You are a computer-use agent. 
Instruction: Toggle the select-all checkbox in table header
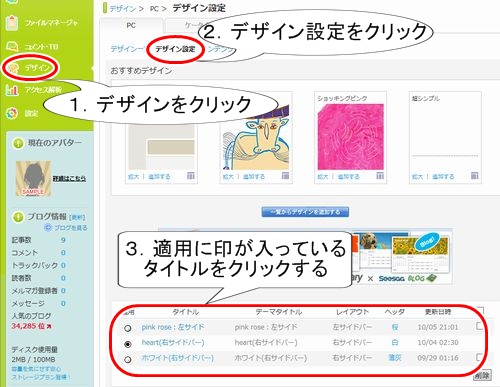[480, 311]
